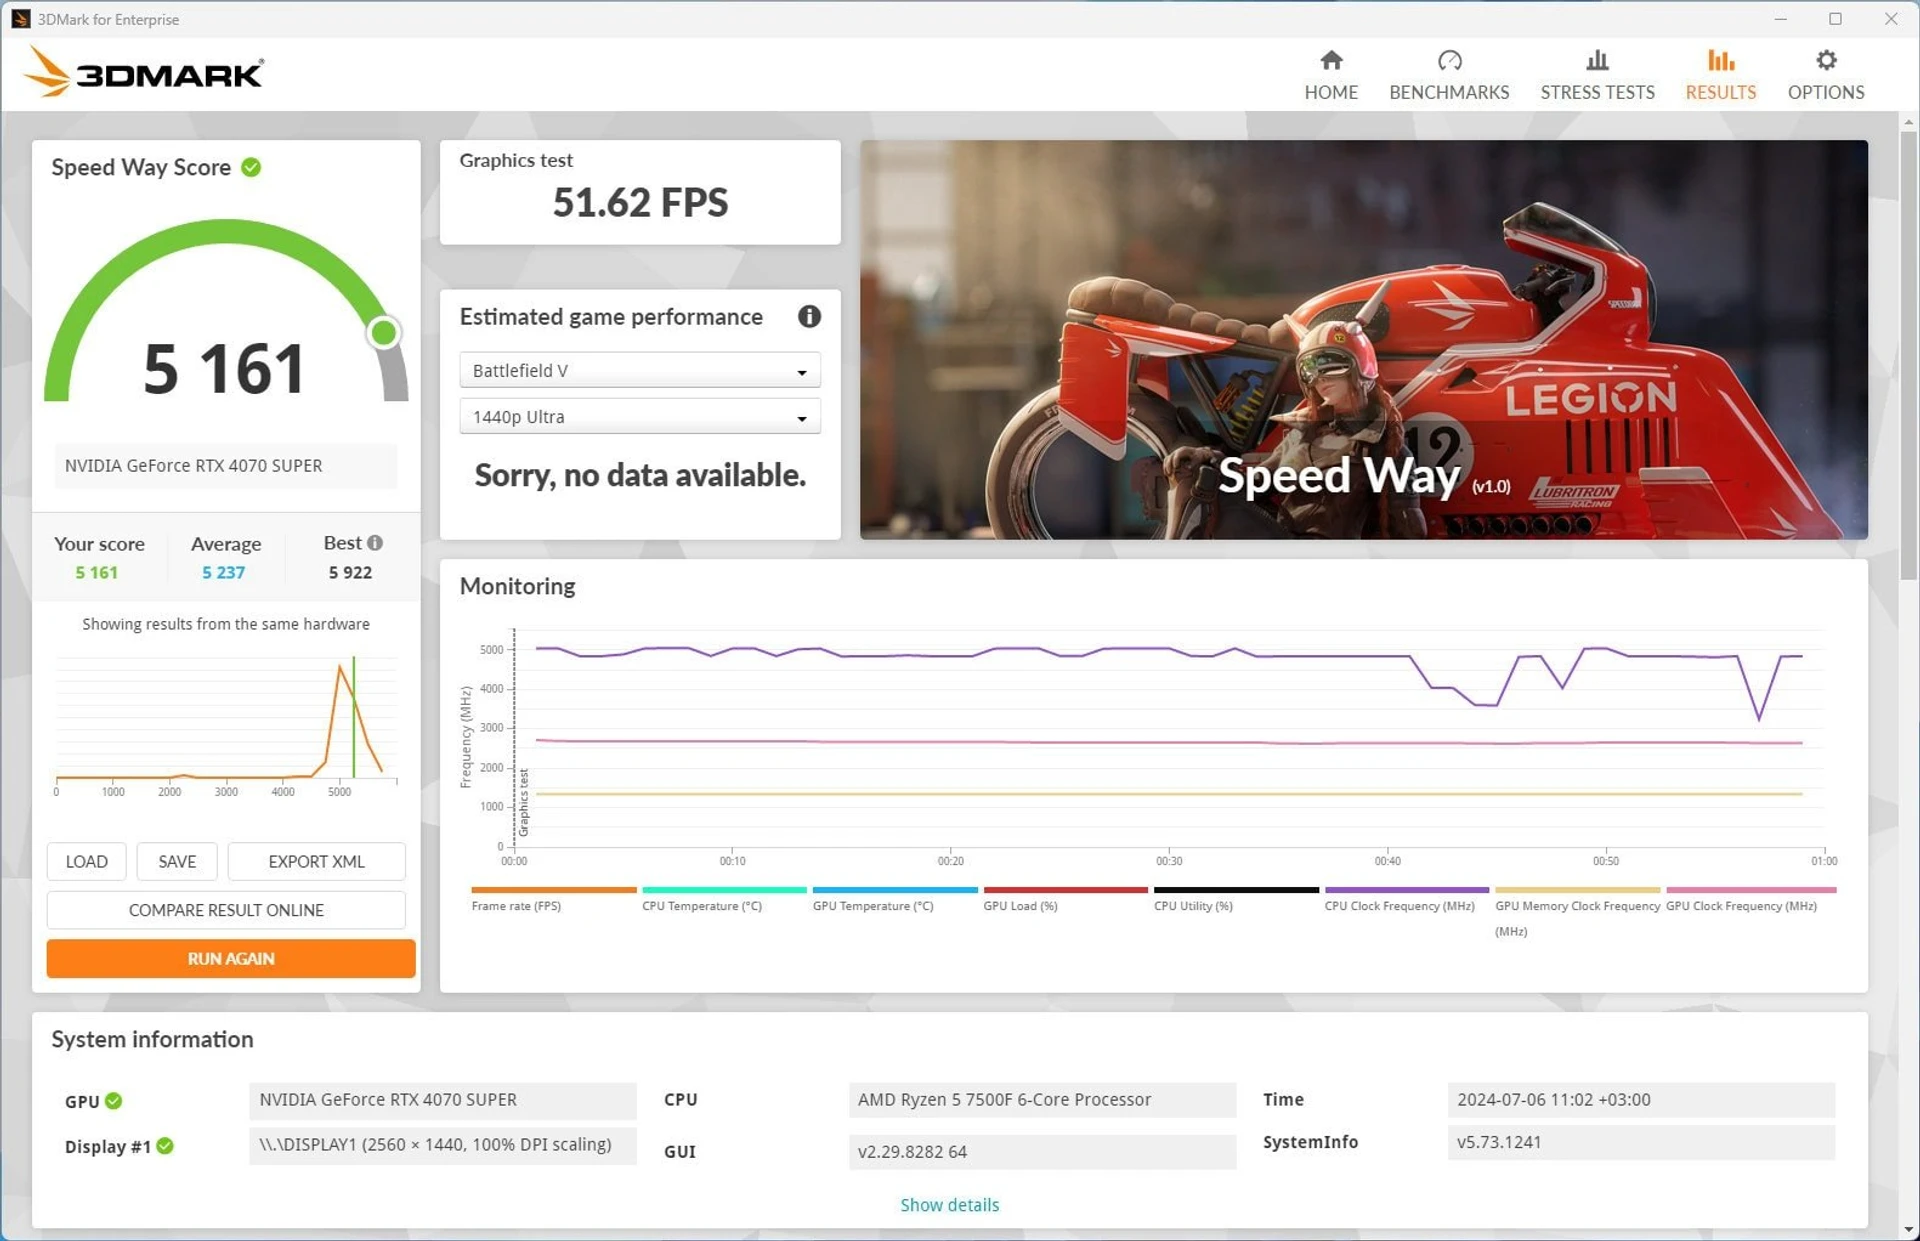Screen dimensions: 1920x1241
Task: Click the 3DMark app icon in the title bar
Action: tap(20, 19)
